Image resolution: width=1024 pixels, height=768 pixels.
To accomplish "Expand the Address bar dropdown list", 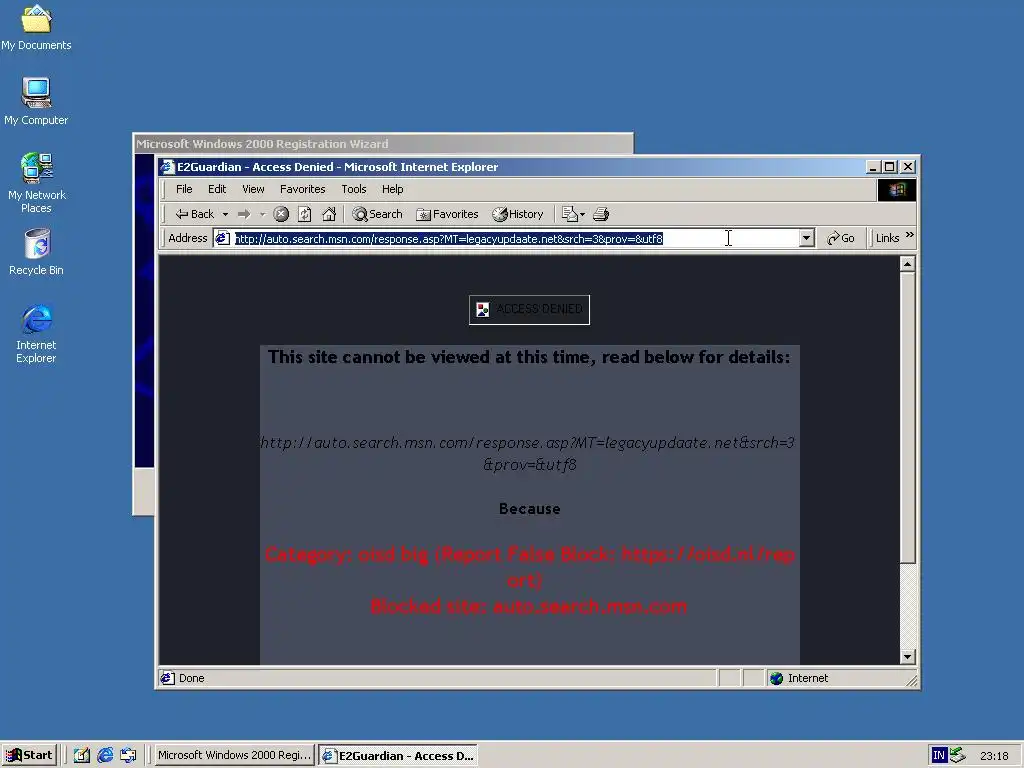I will point(807,238).
